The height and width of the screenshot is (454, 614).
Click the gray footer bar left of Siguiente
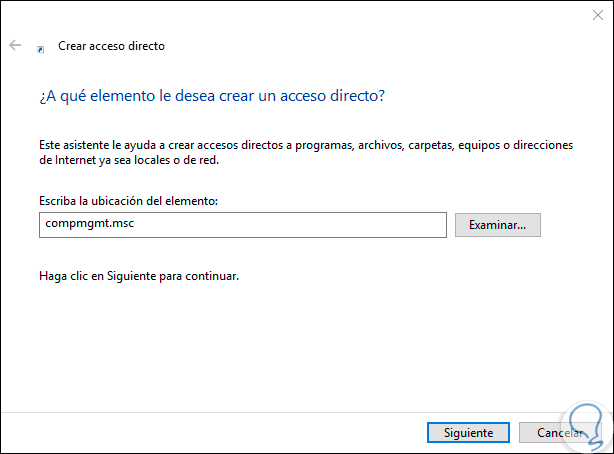200,433
